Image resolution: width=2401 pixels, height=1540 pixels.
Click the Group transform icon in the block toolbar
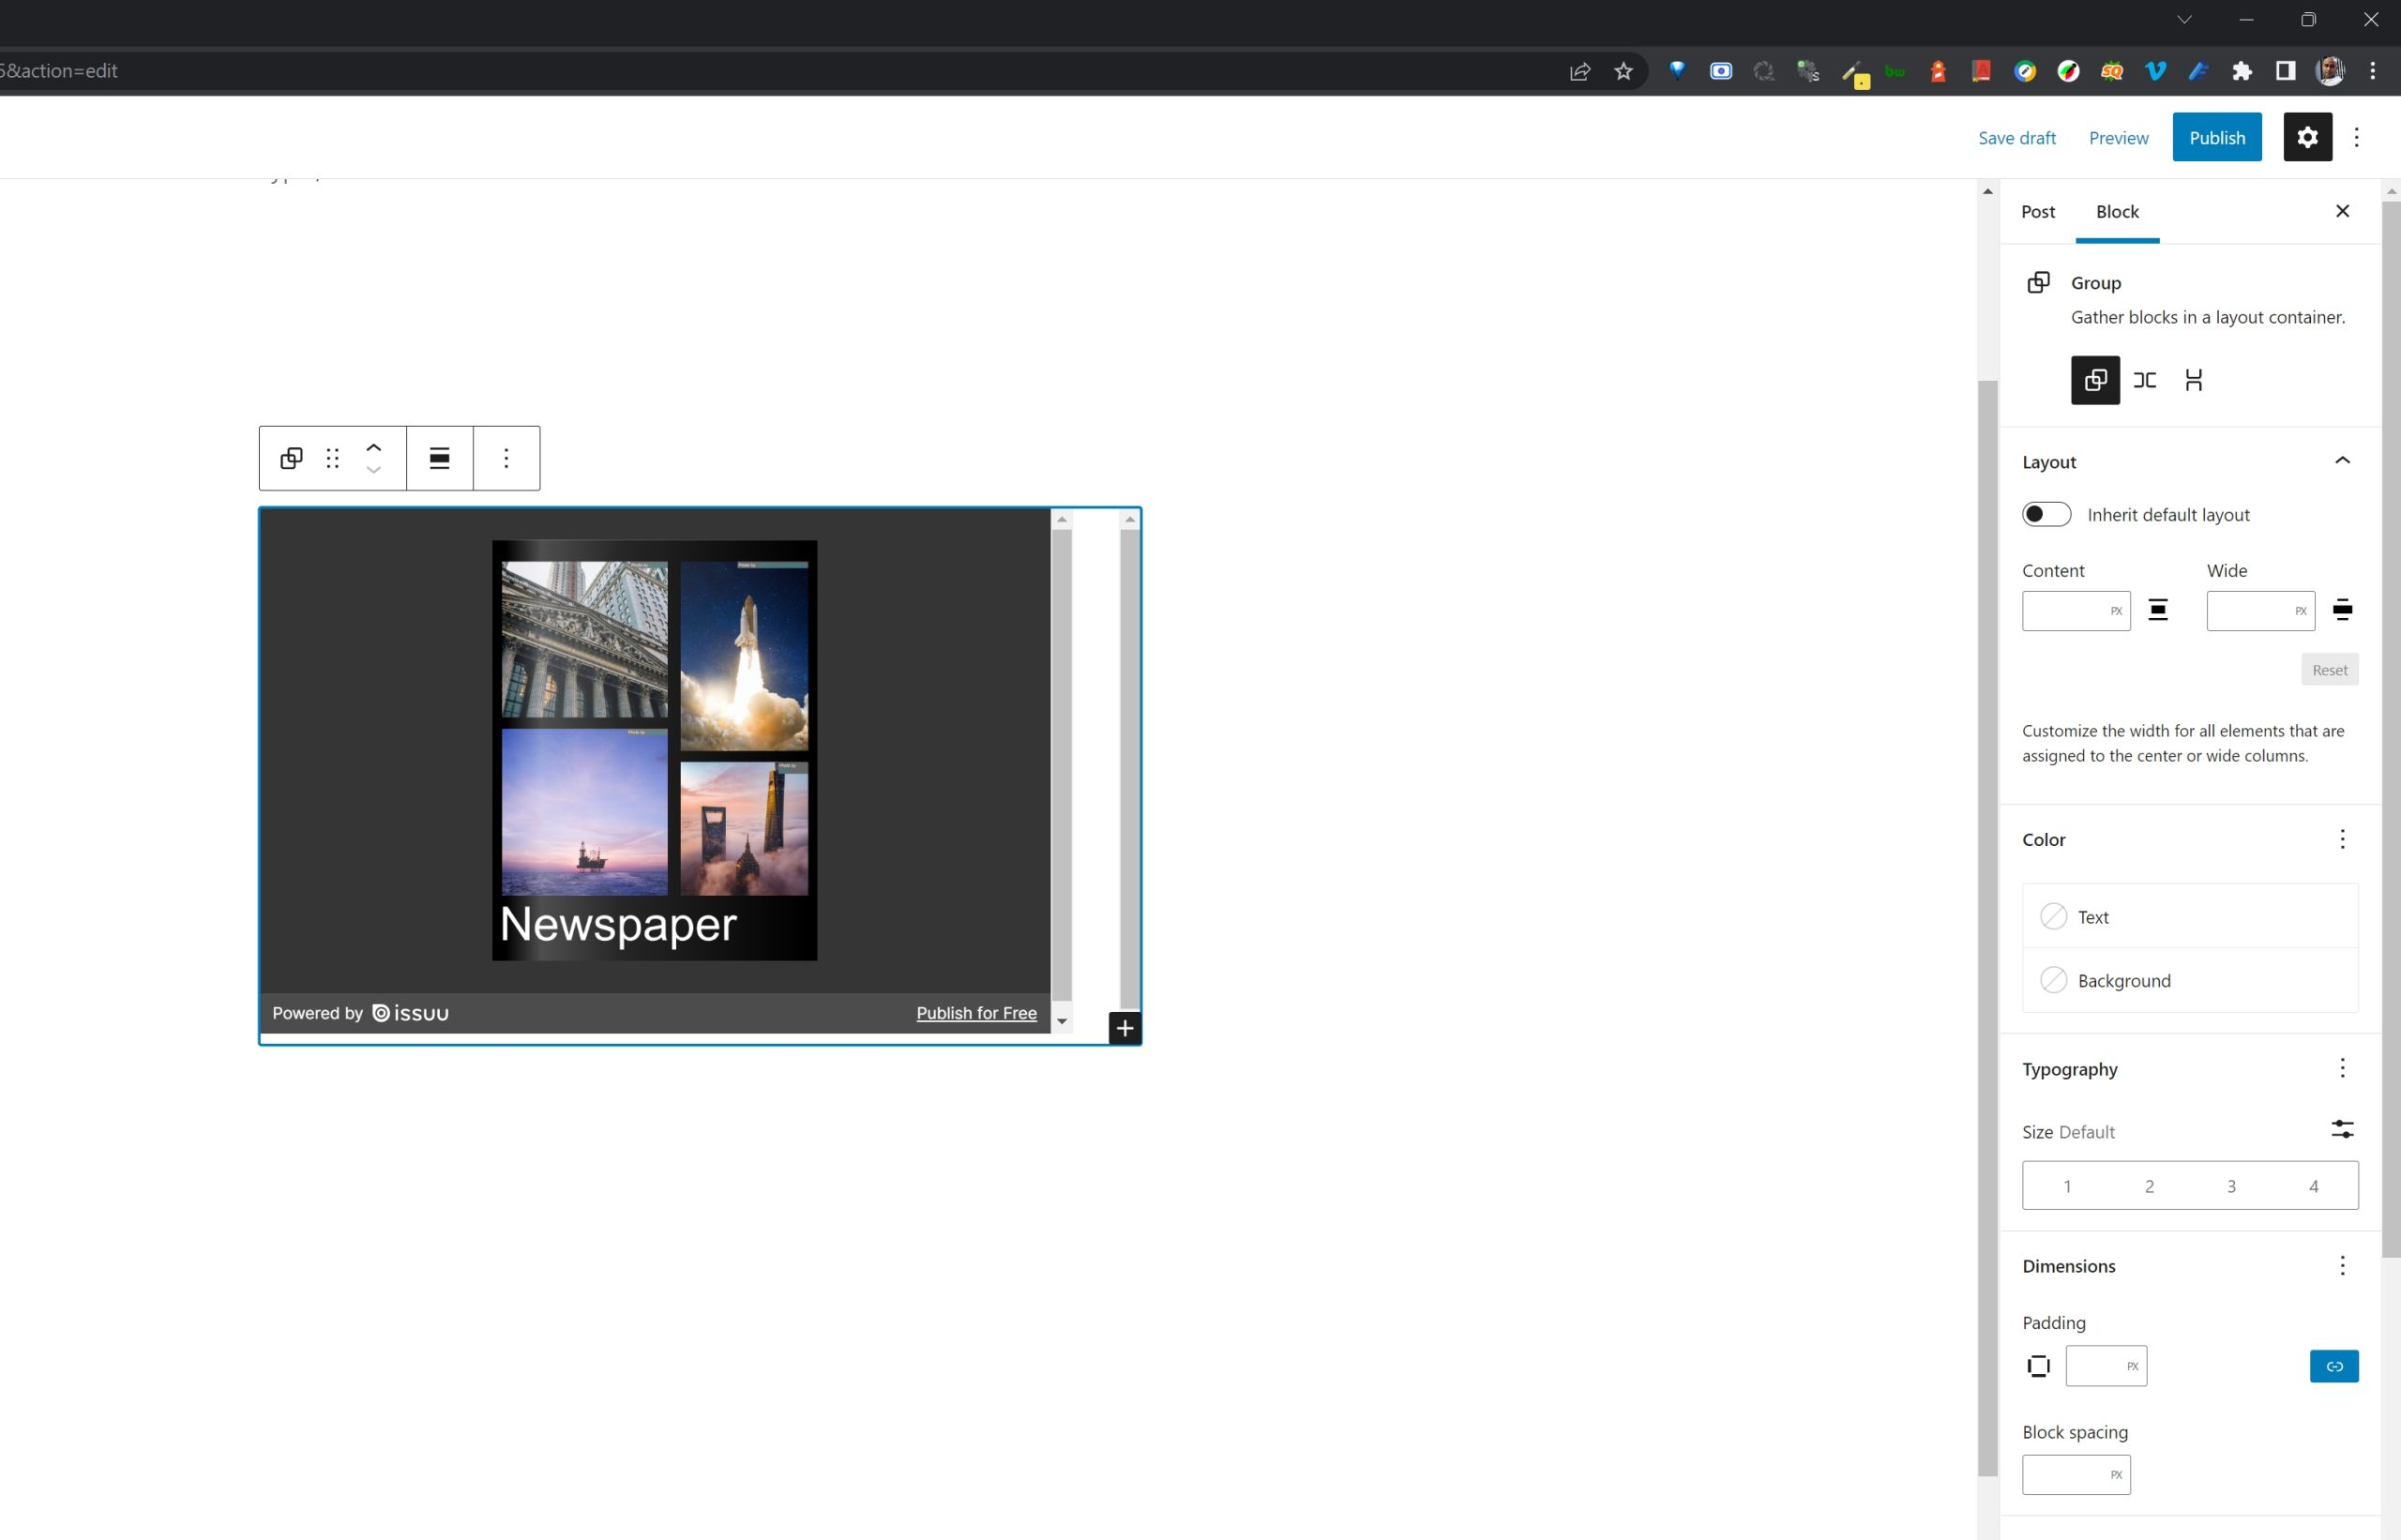click(290, 458)
